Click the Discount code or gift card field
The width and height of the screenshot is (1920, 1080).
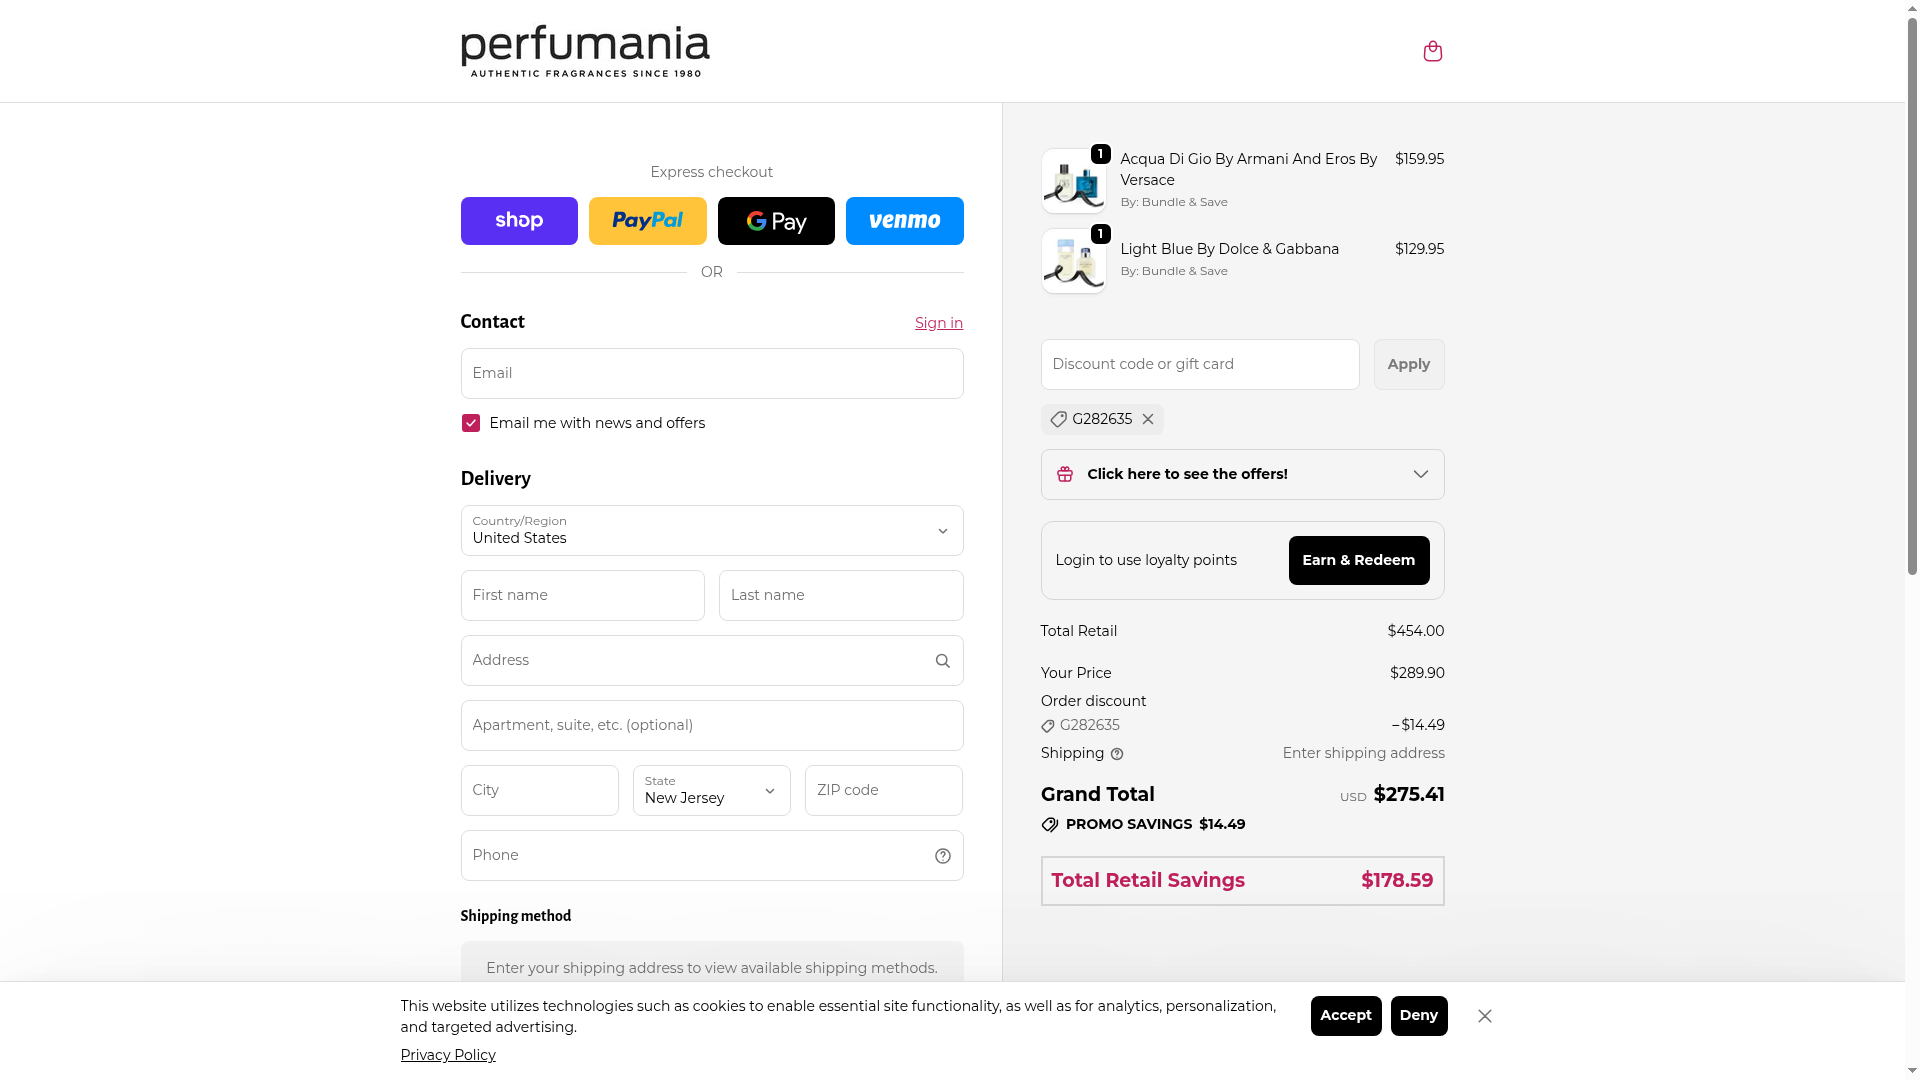(x=1199, y=365)
